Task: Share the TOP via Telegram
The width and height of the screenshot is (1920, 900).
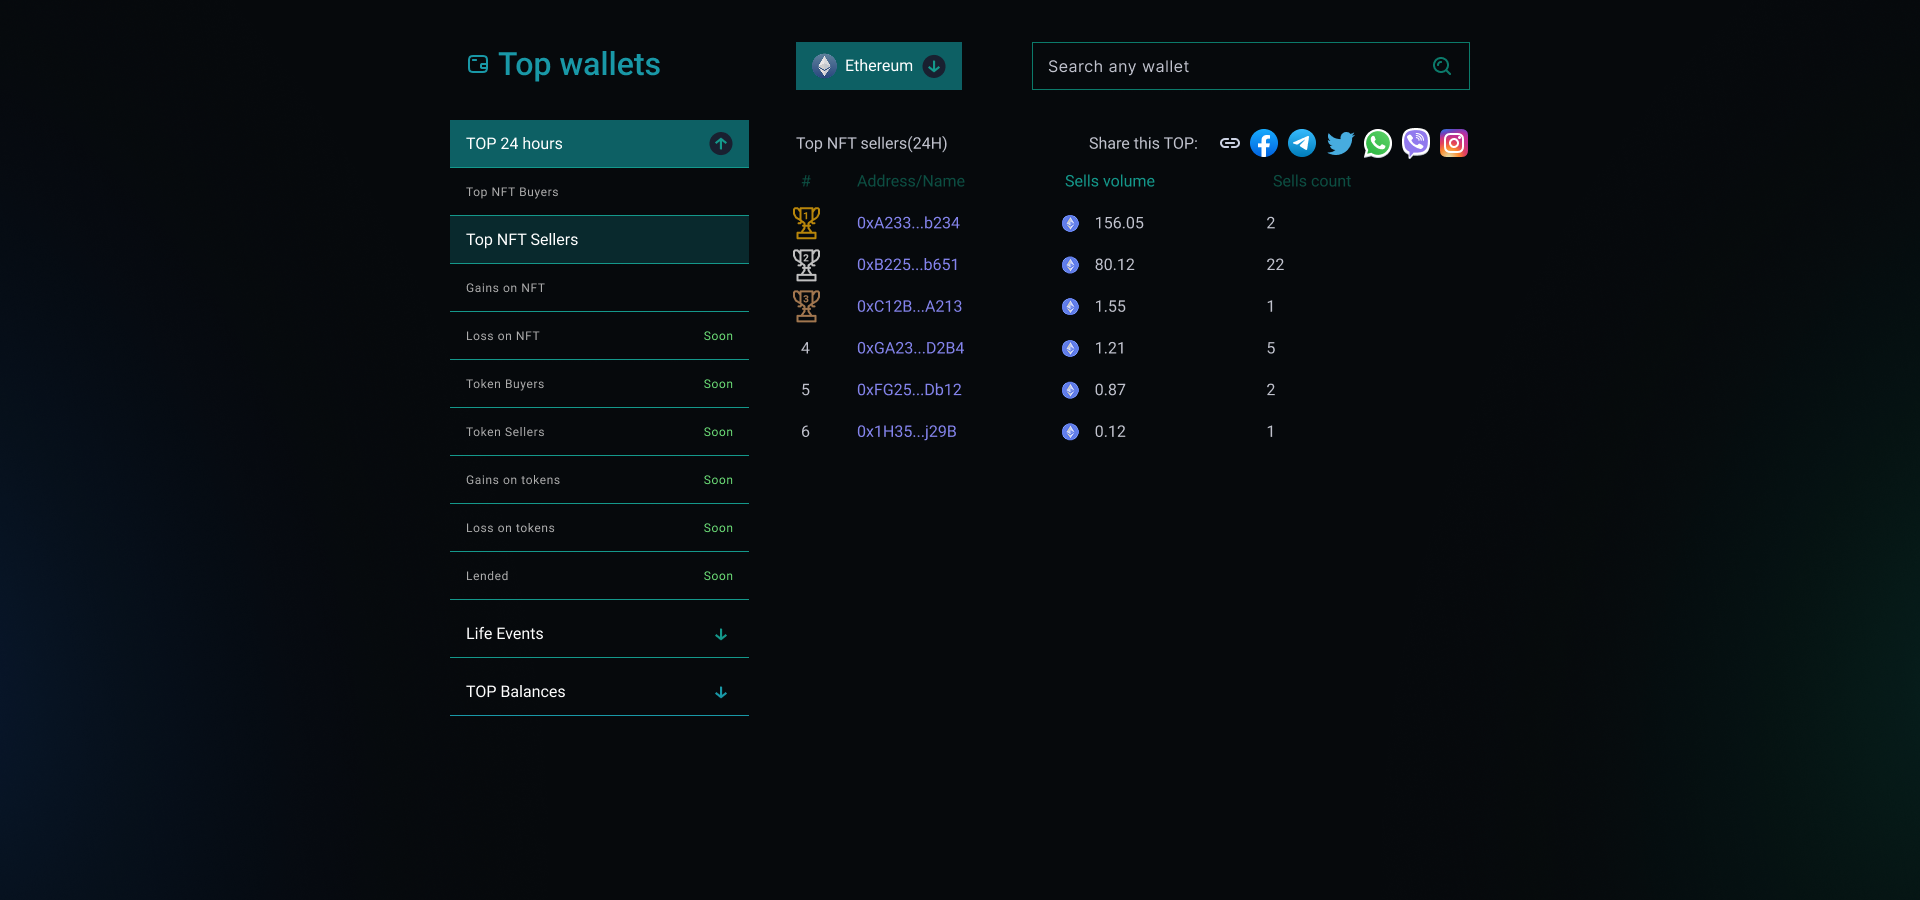Action: (1301, 143)
